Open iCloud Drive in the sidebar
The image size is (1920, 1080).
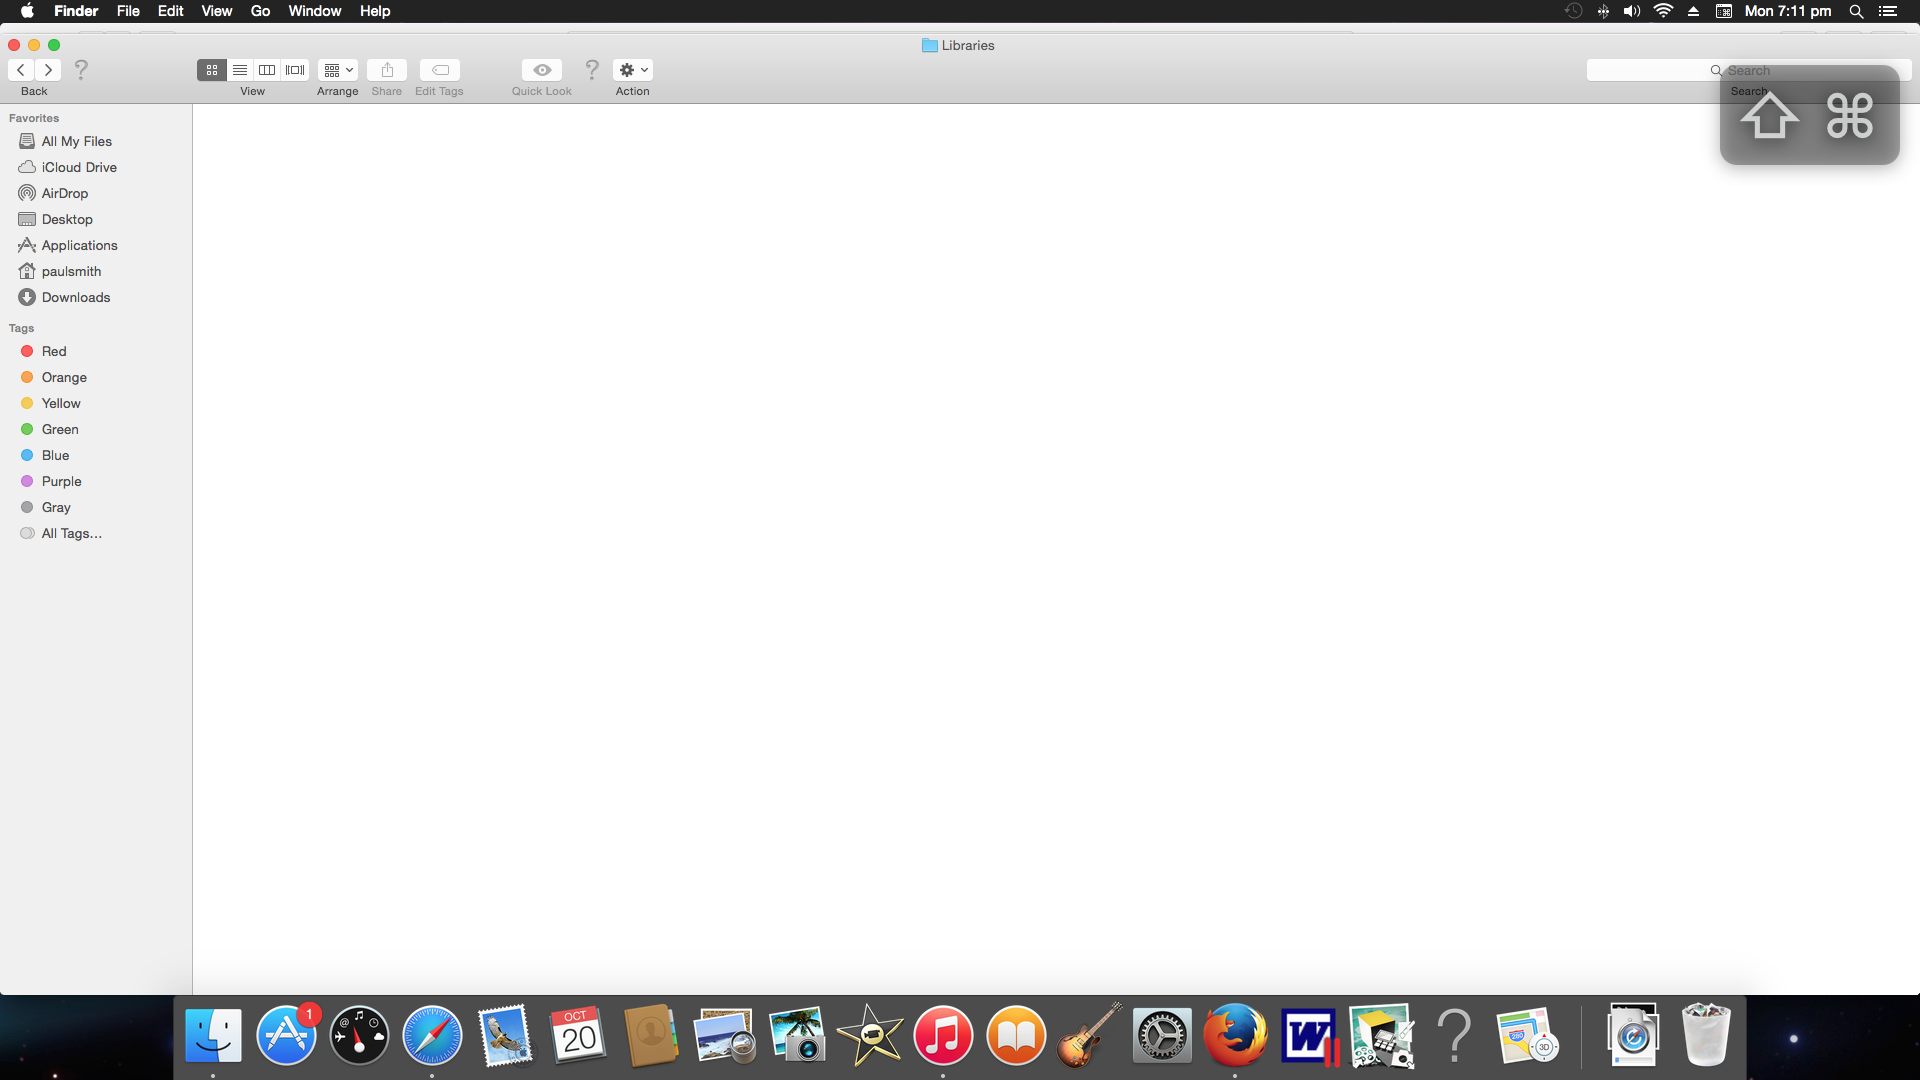tap(79, 167)
